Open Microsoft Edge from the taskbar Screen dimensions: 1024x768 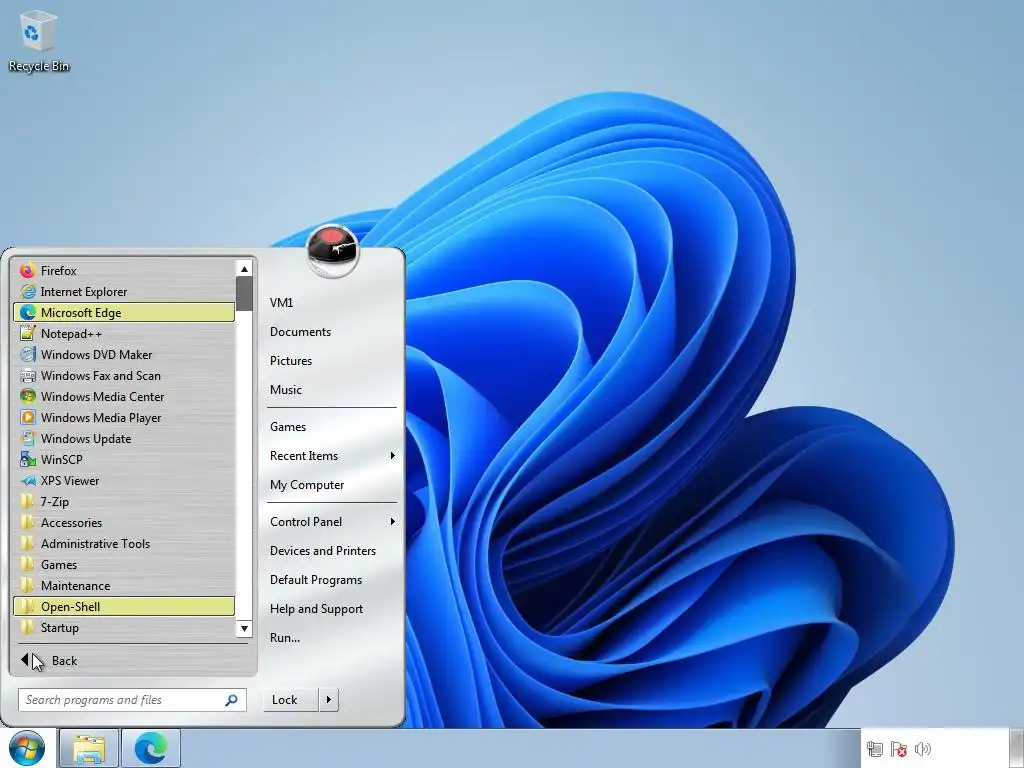tap(151, 748)
